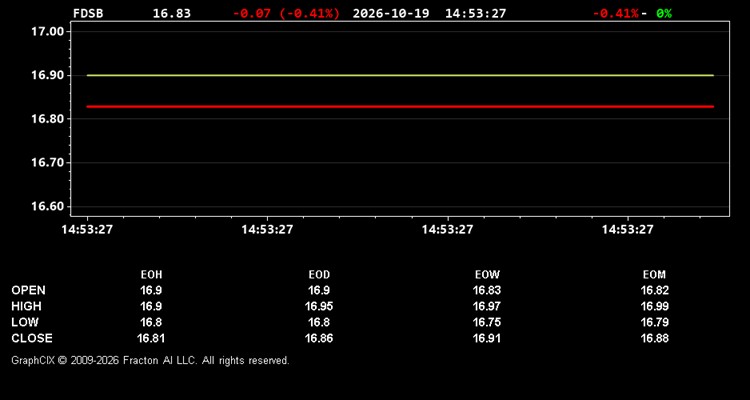Click the EOM high value 16.99
This screenshot has height=400, width=750.
[x=654, y=306]
